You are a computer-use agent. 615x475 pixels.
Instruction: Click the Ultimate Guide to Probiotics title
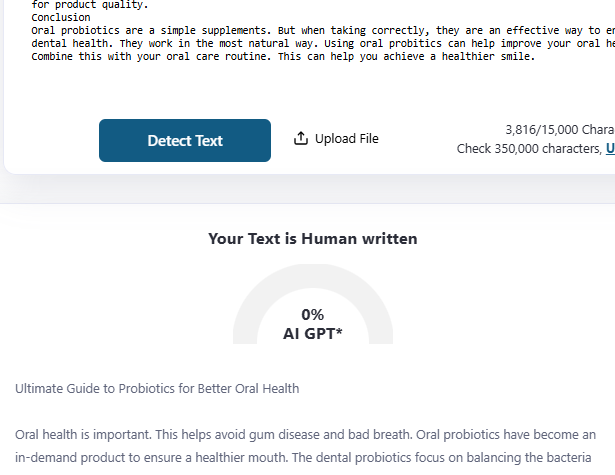[157, 388]
